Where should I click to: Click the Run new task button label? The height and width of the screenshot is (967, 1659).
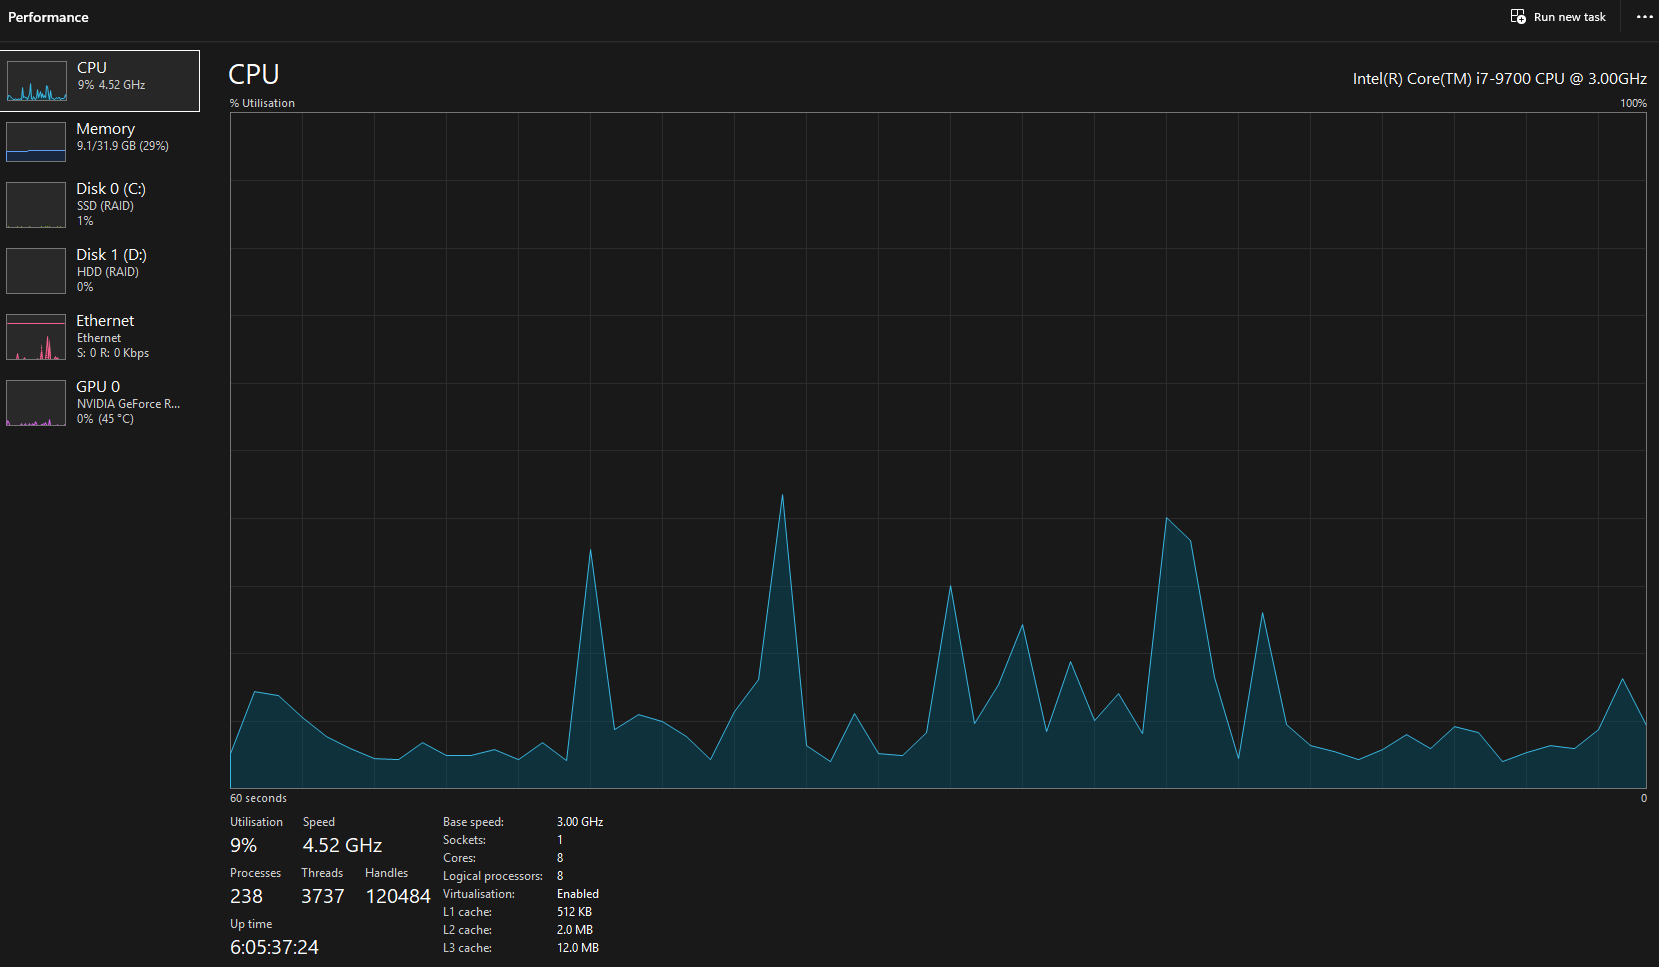1569,17
